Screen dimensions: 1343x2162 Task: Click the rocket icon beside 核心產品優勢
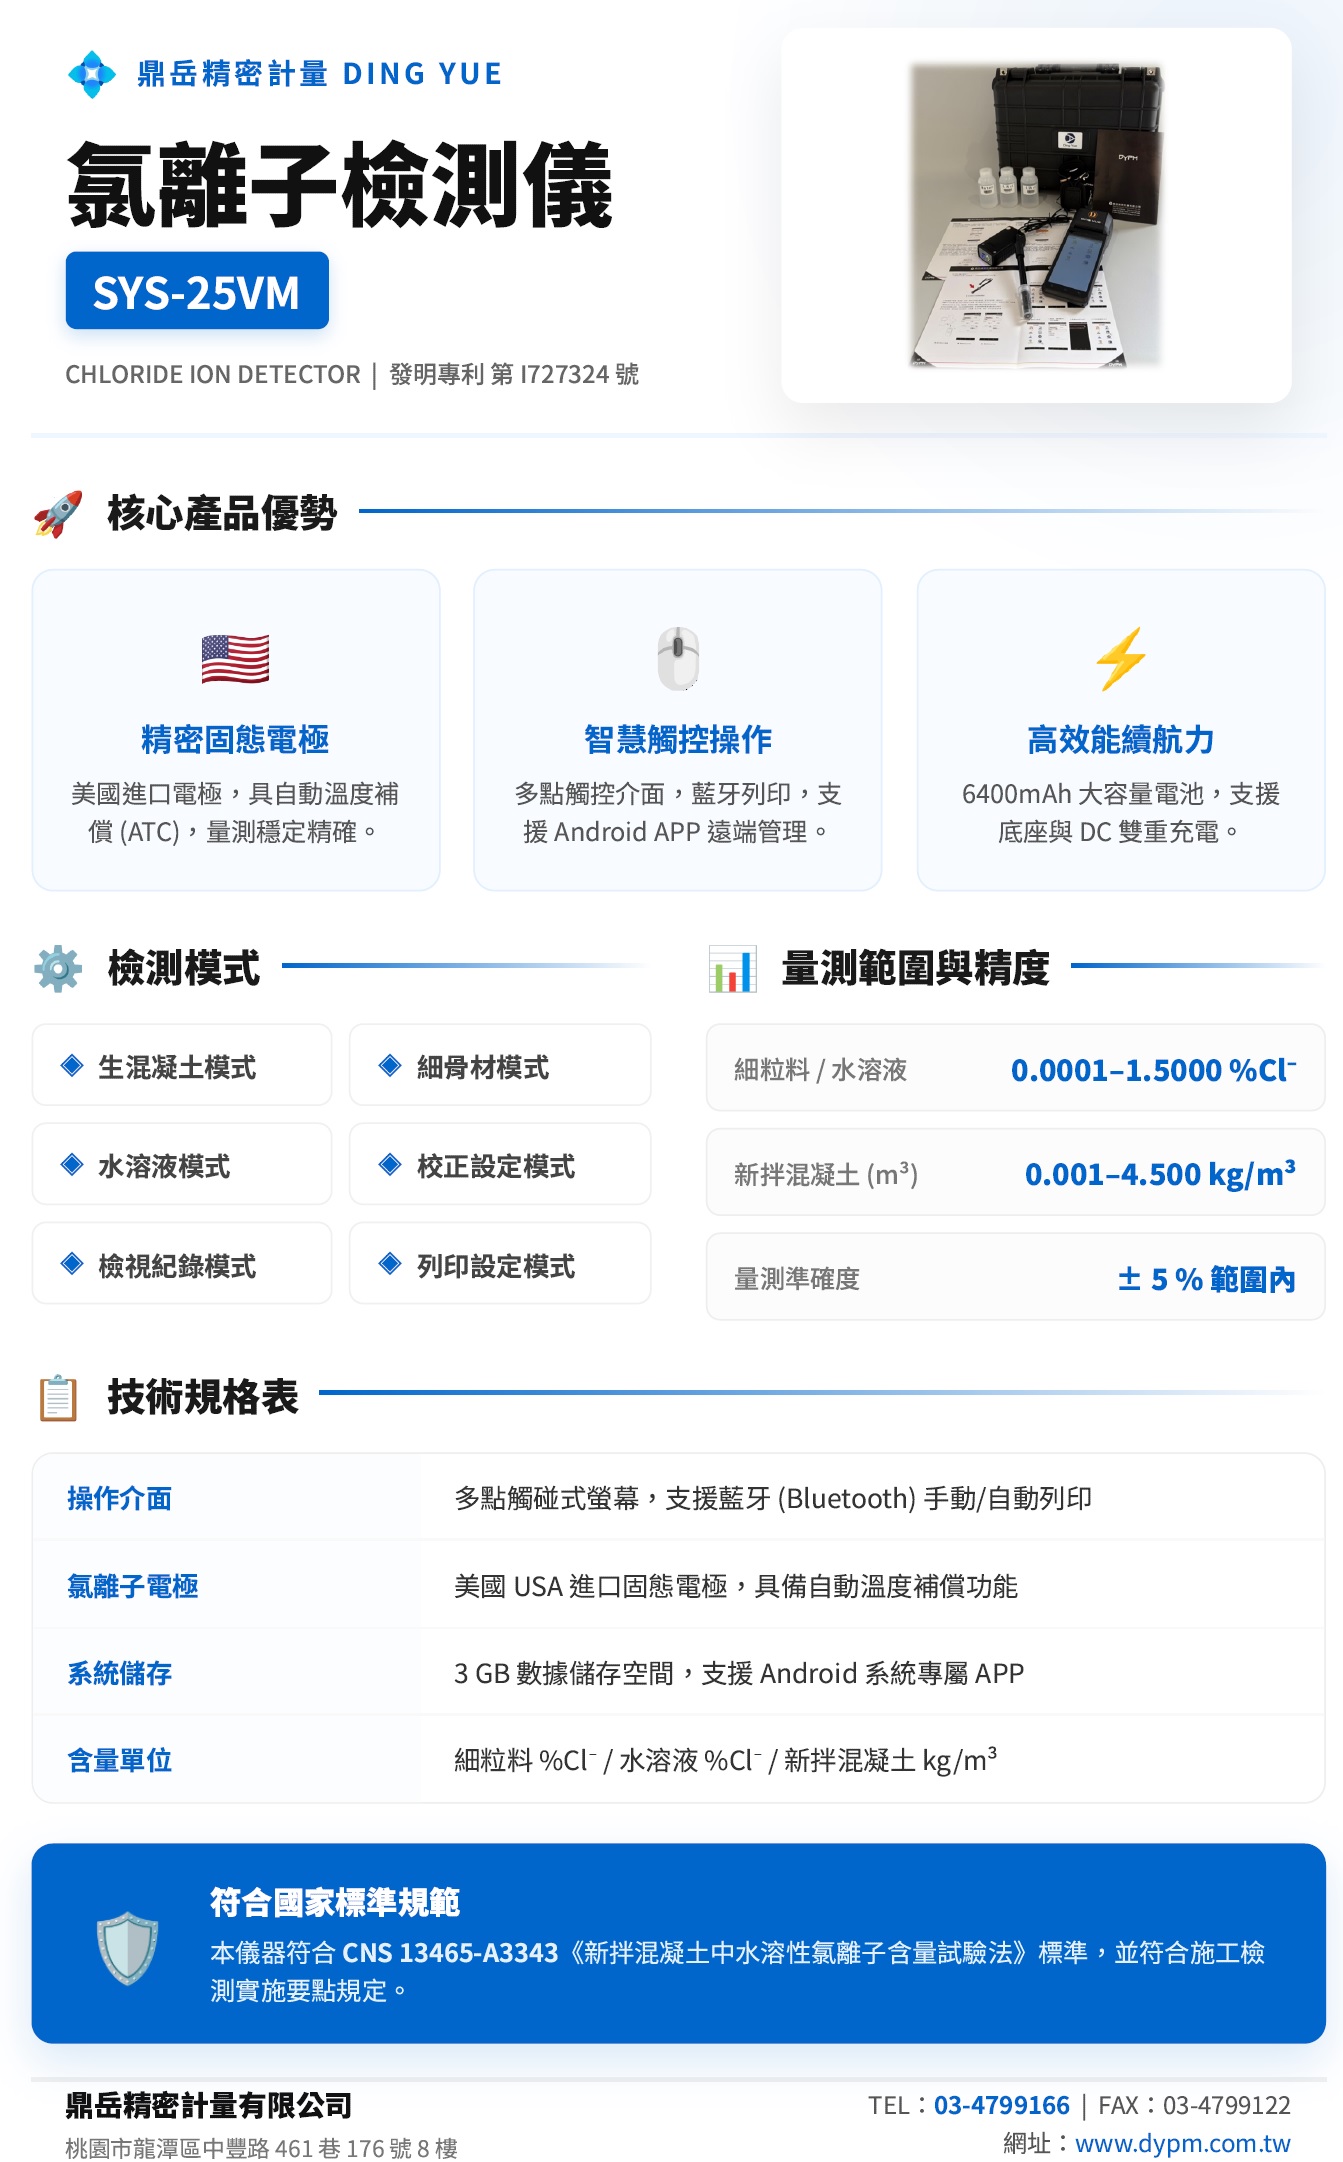(x=58, y=514)
